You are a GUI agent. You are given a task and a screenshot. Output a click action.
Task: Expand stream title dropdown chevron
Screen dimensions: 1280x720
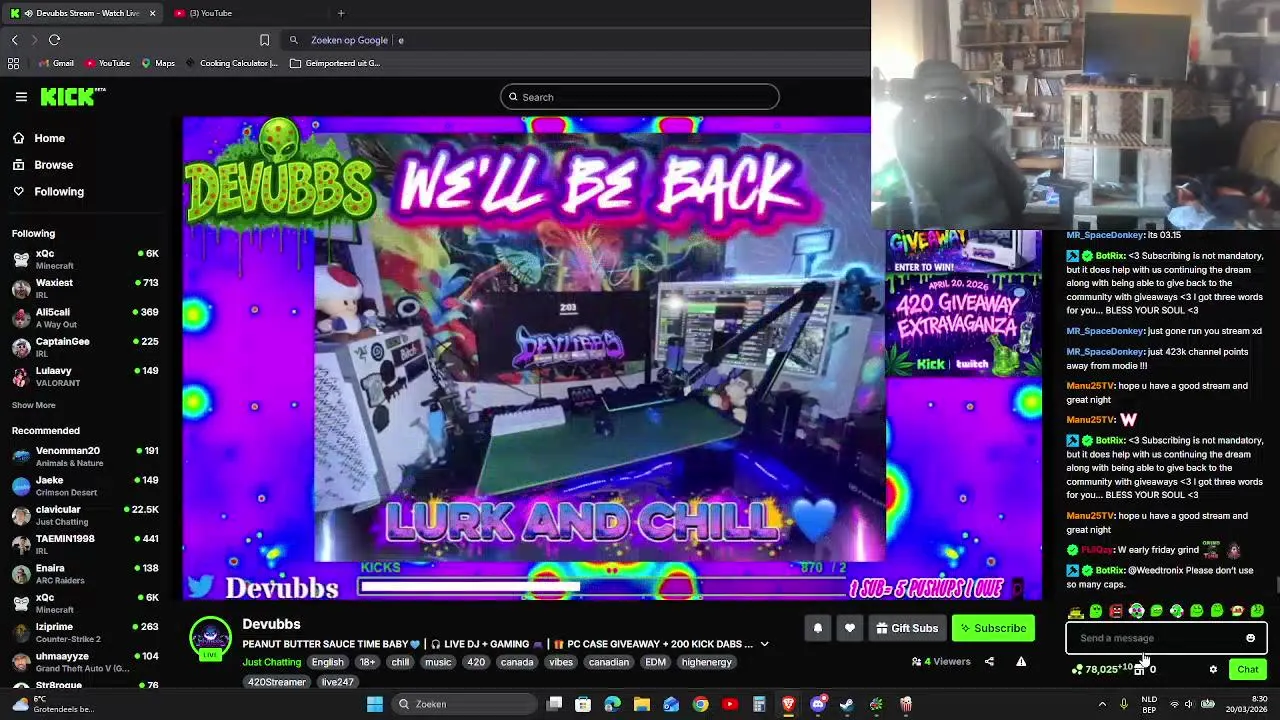tap(764, 644)
